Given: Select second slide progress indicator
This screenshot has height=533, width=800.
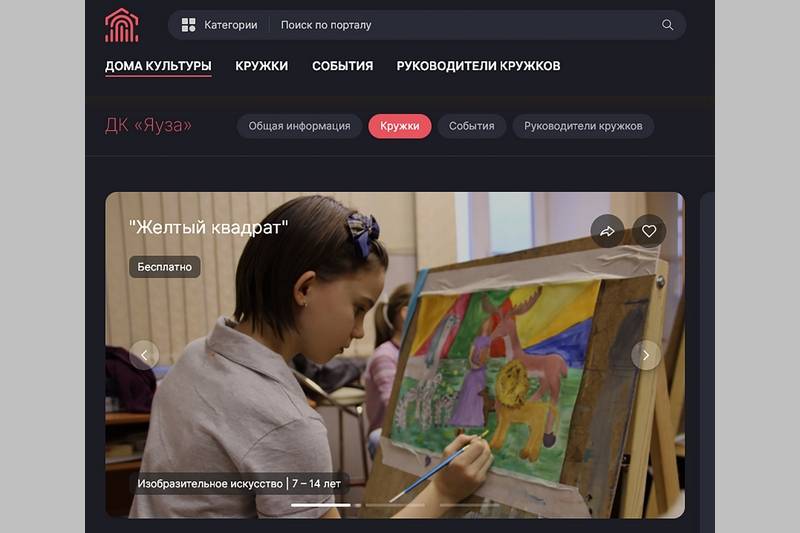Looking at the screenshot, I should click(394, 505).
